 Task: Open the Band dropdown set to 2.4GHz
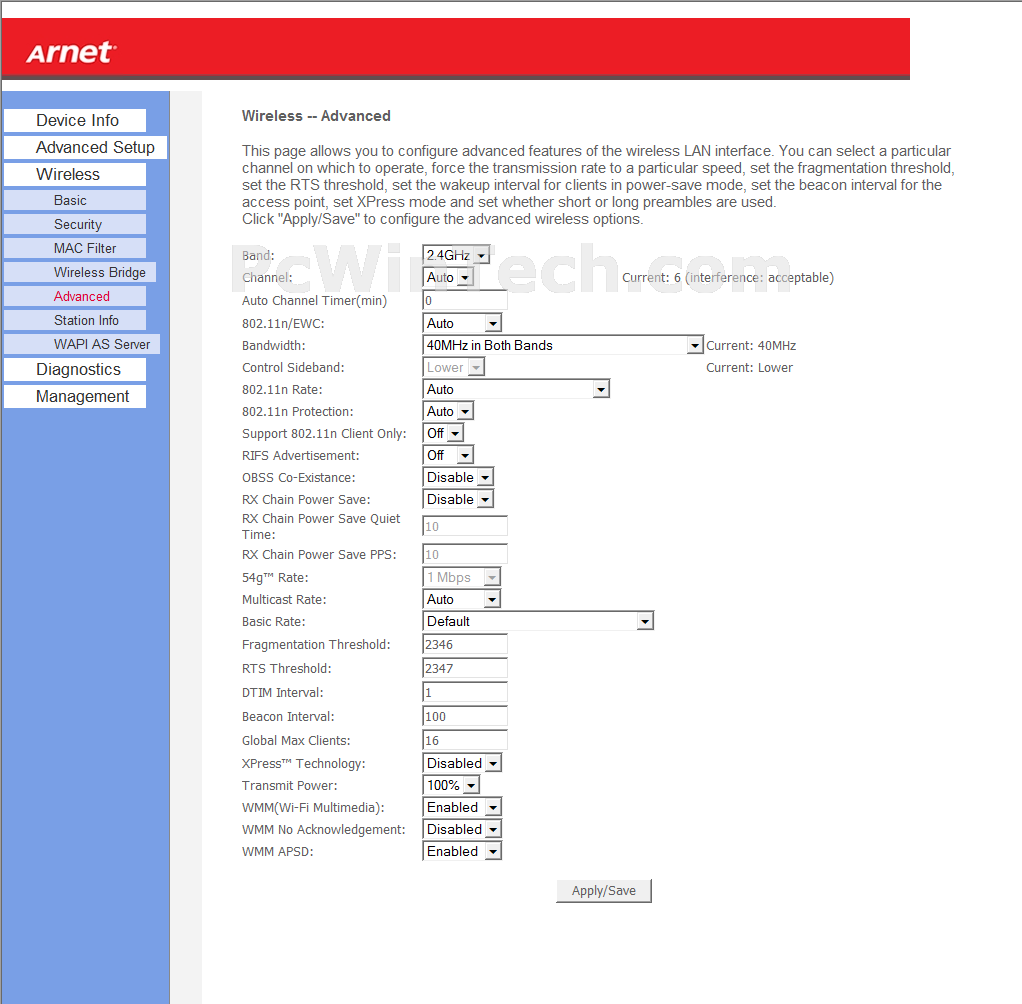[456, 255]
